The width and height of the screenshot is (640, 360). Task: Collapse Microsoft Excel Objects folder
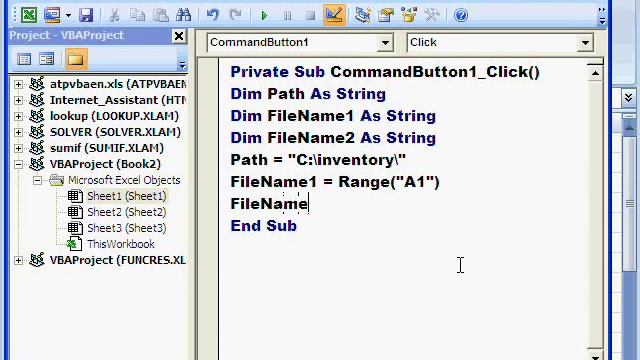point(37,180)
